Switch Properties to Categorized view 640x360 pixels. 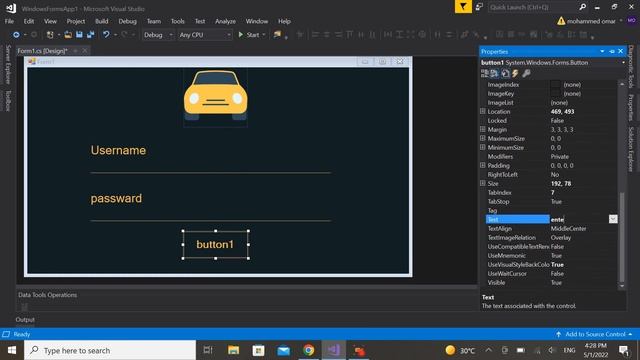(x=484, y=73)
